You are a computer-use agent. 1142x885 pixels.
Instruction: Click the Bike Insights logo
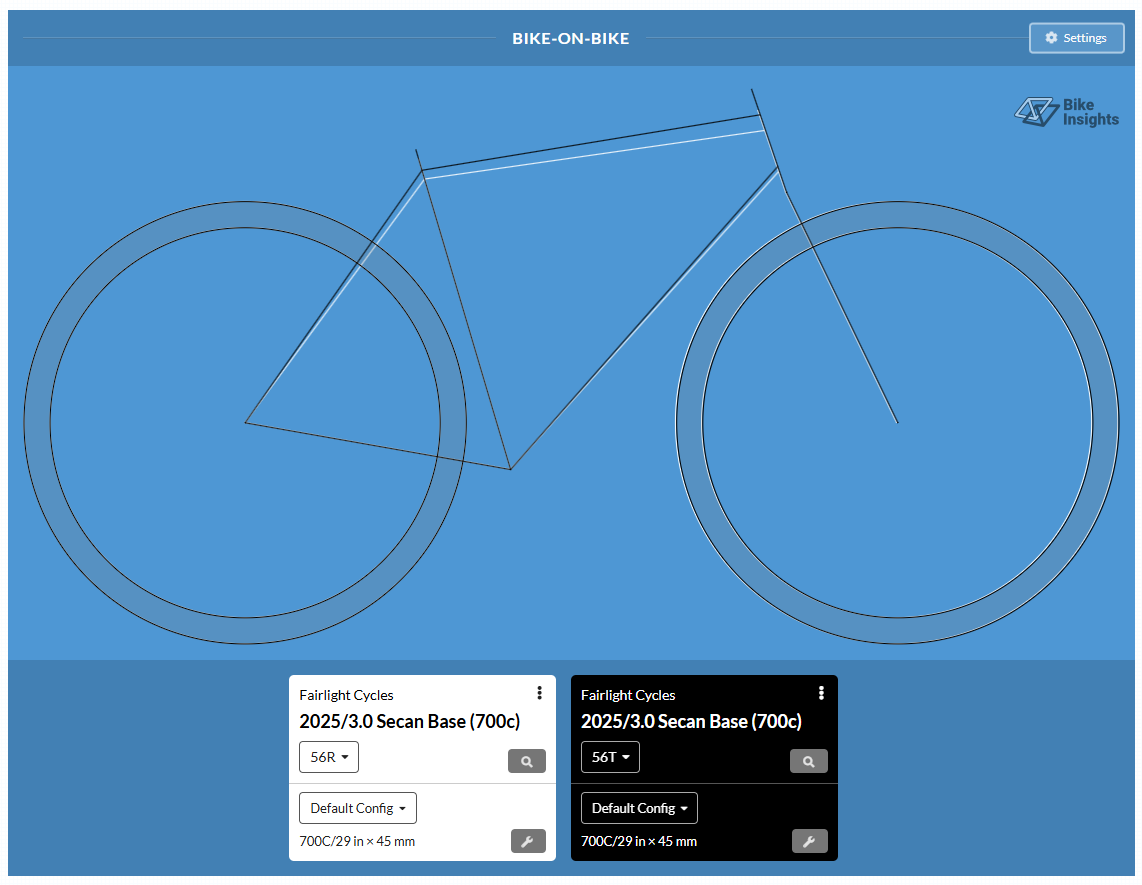[x=1067, y=112]
